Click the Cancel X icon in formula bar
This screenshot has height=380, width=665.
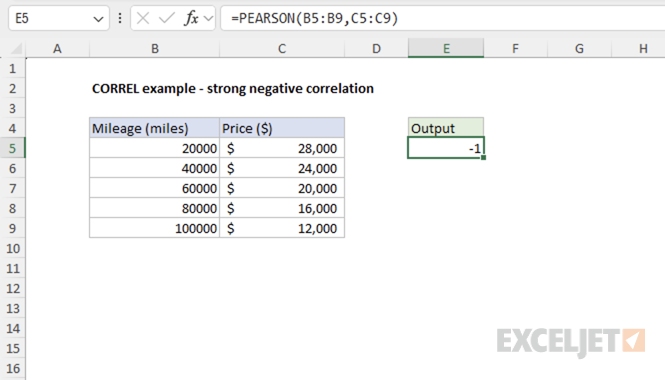coord(143,18)
